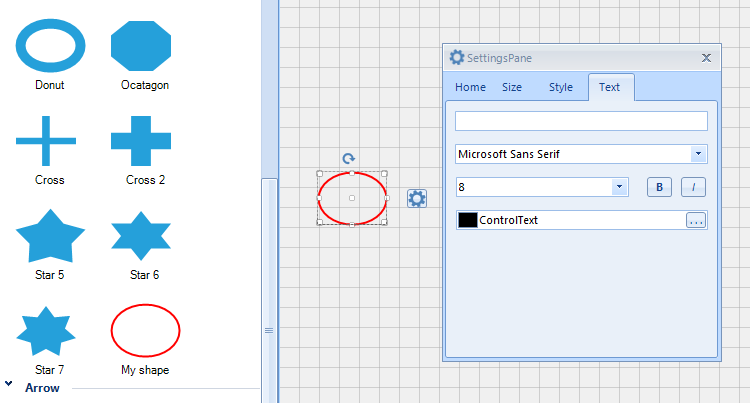Choose the Star 6 shape

click(141, 236)
